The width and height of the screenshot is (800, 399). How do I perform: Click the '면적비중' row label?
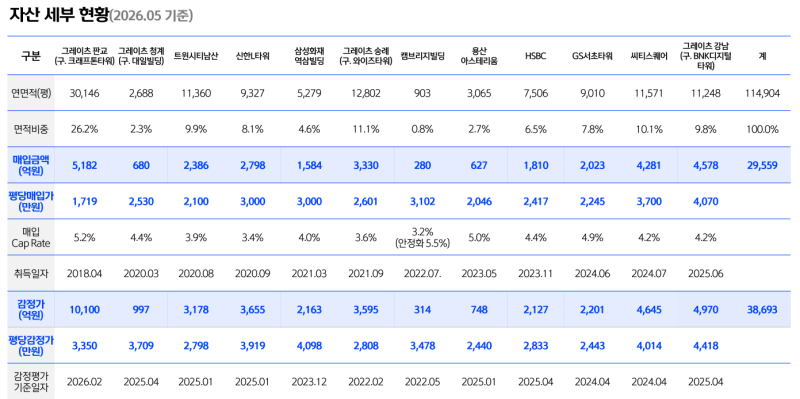[31, 129]
